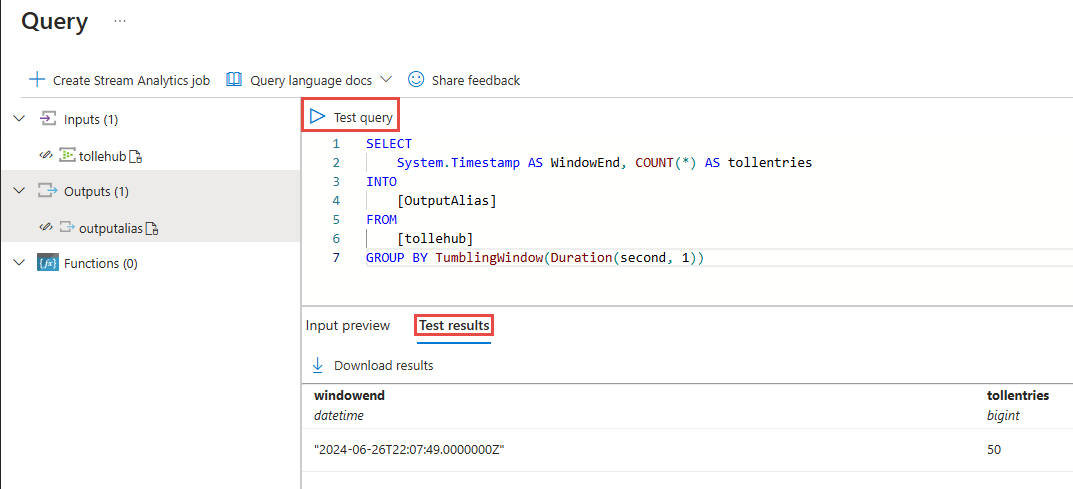Click the Download results arrow icon
Screen dimensions: 1073x489
tap(318, 365)
